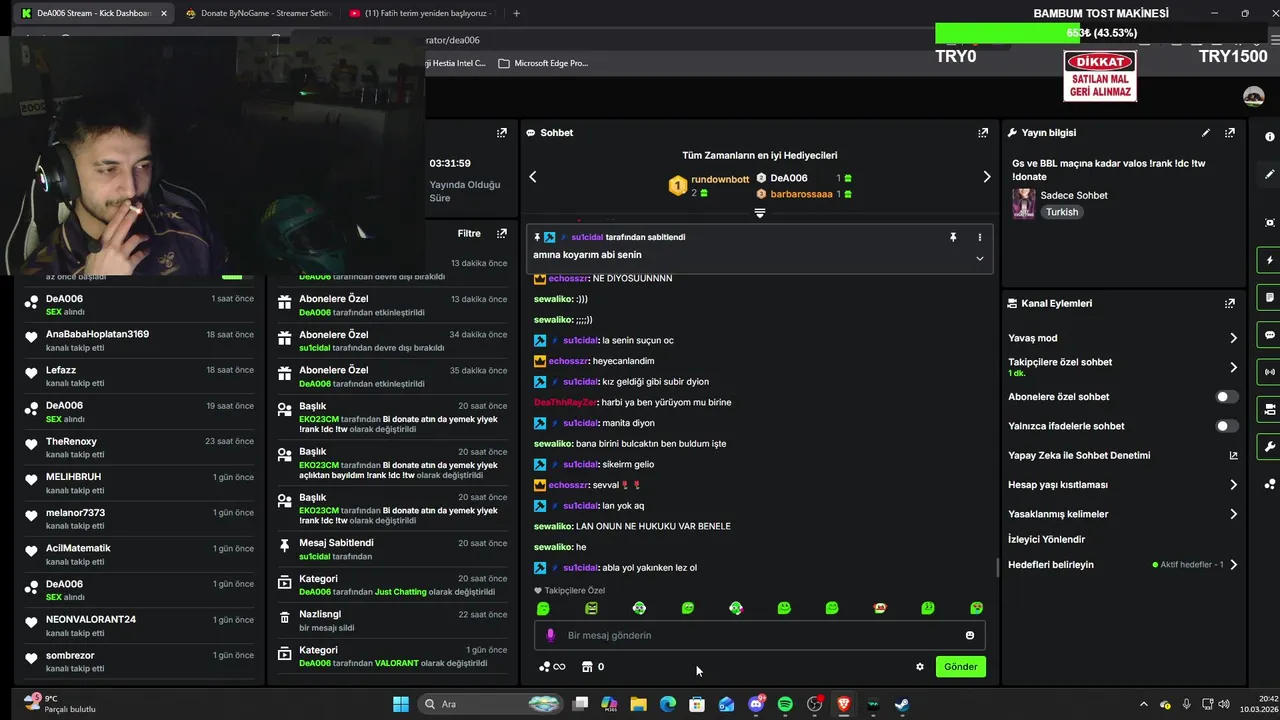
Task: Click the Filtre button in activity log
Action: 469,233
